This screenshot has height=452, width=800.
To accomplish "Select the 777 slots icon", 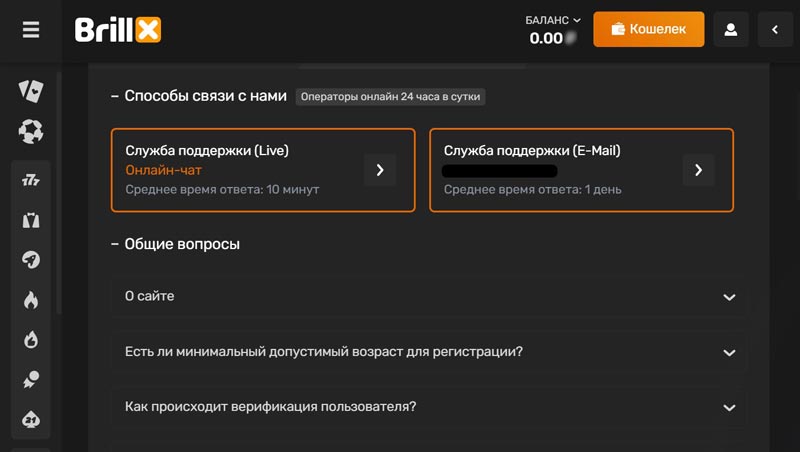I will (x=31, y=181).
